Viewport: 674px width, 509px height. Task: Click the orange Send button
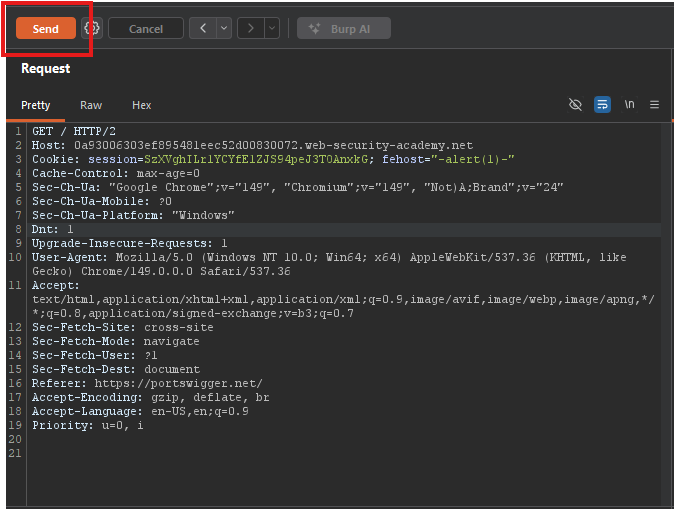point(46,28)
